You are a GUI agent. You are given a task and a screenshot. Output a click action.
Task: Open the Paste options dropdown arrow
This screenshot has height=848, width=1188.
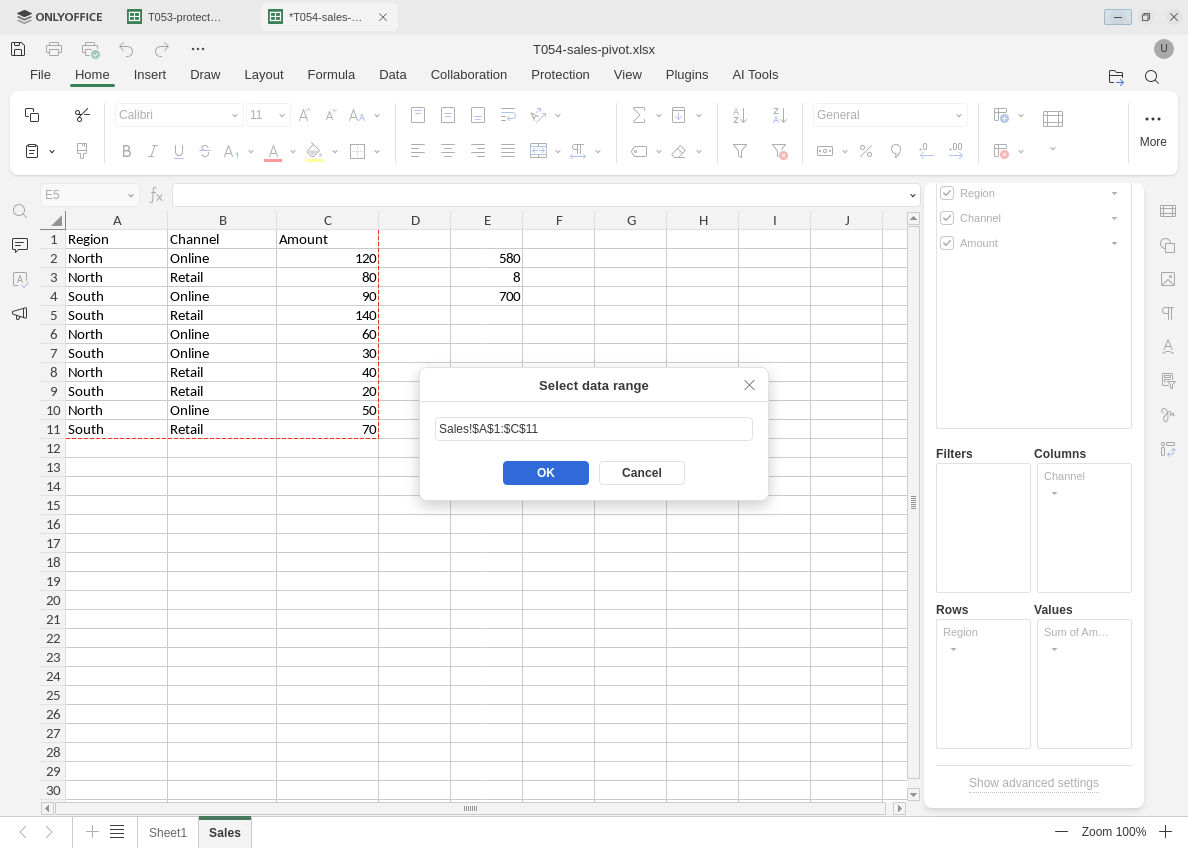click(x=52, y=152)
